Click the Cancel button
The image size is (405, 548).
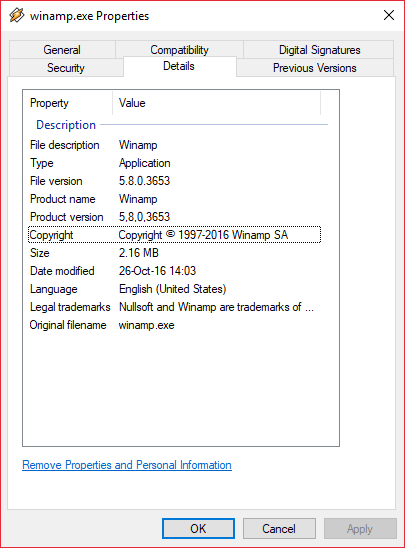click(x=279, y=528)
